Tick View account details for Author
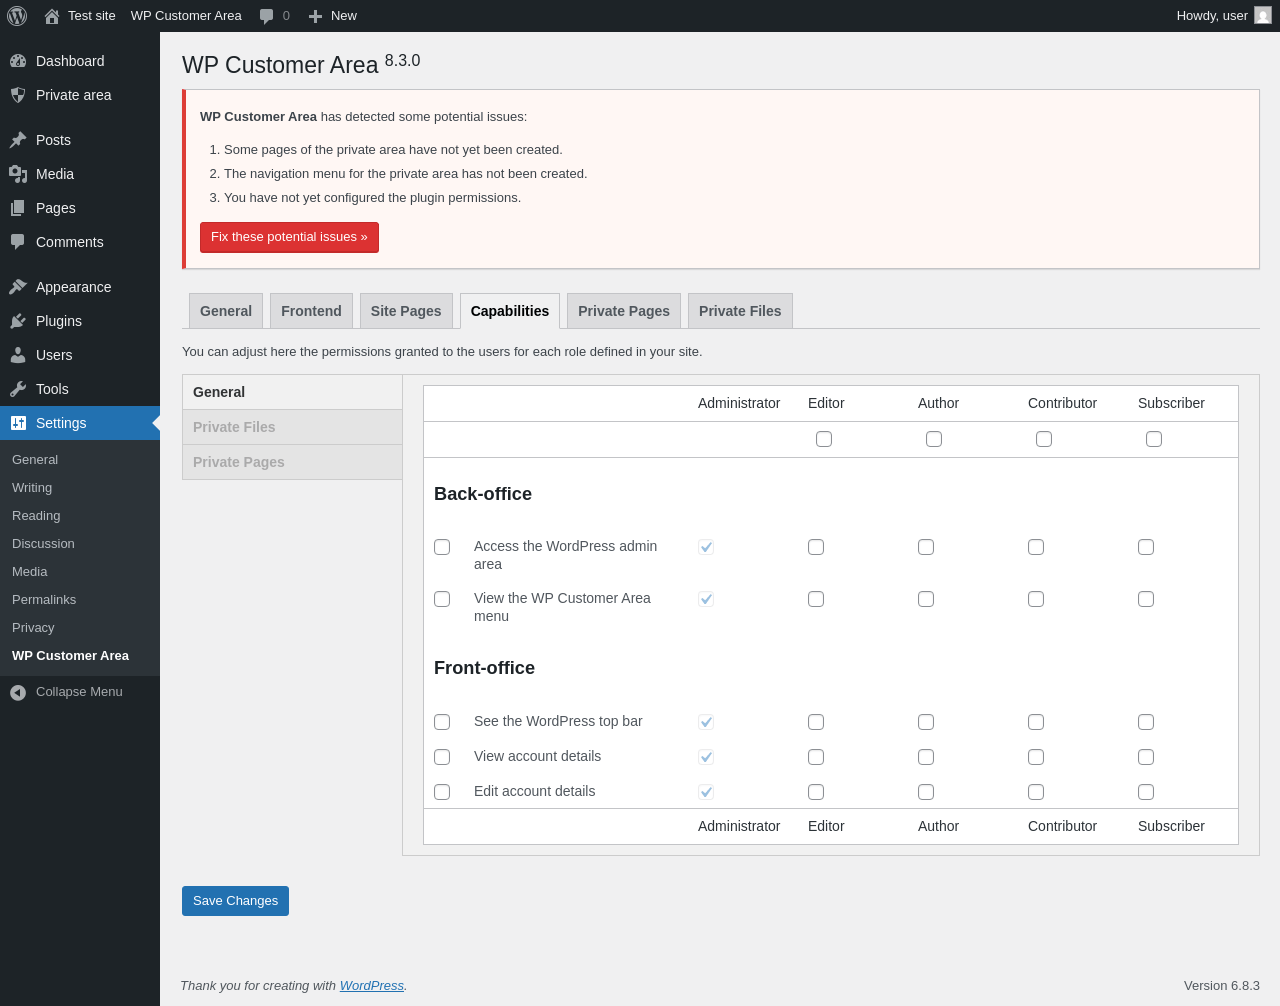Image resolution: width=1280 pixels, height=1006 pixels. click(x=926, y=757)
